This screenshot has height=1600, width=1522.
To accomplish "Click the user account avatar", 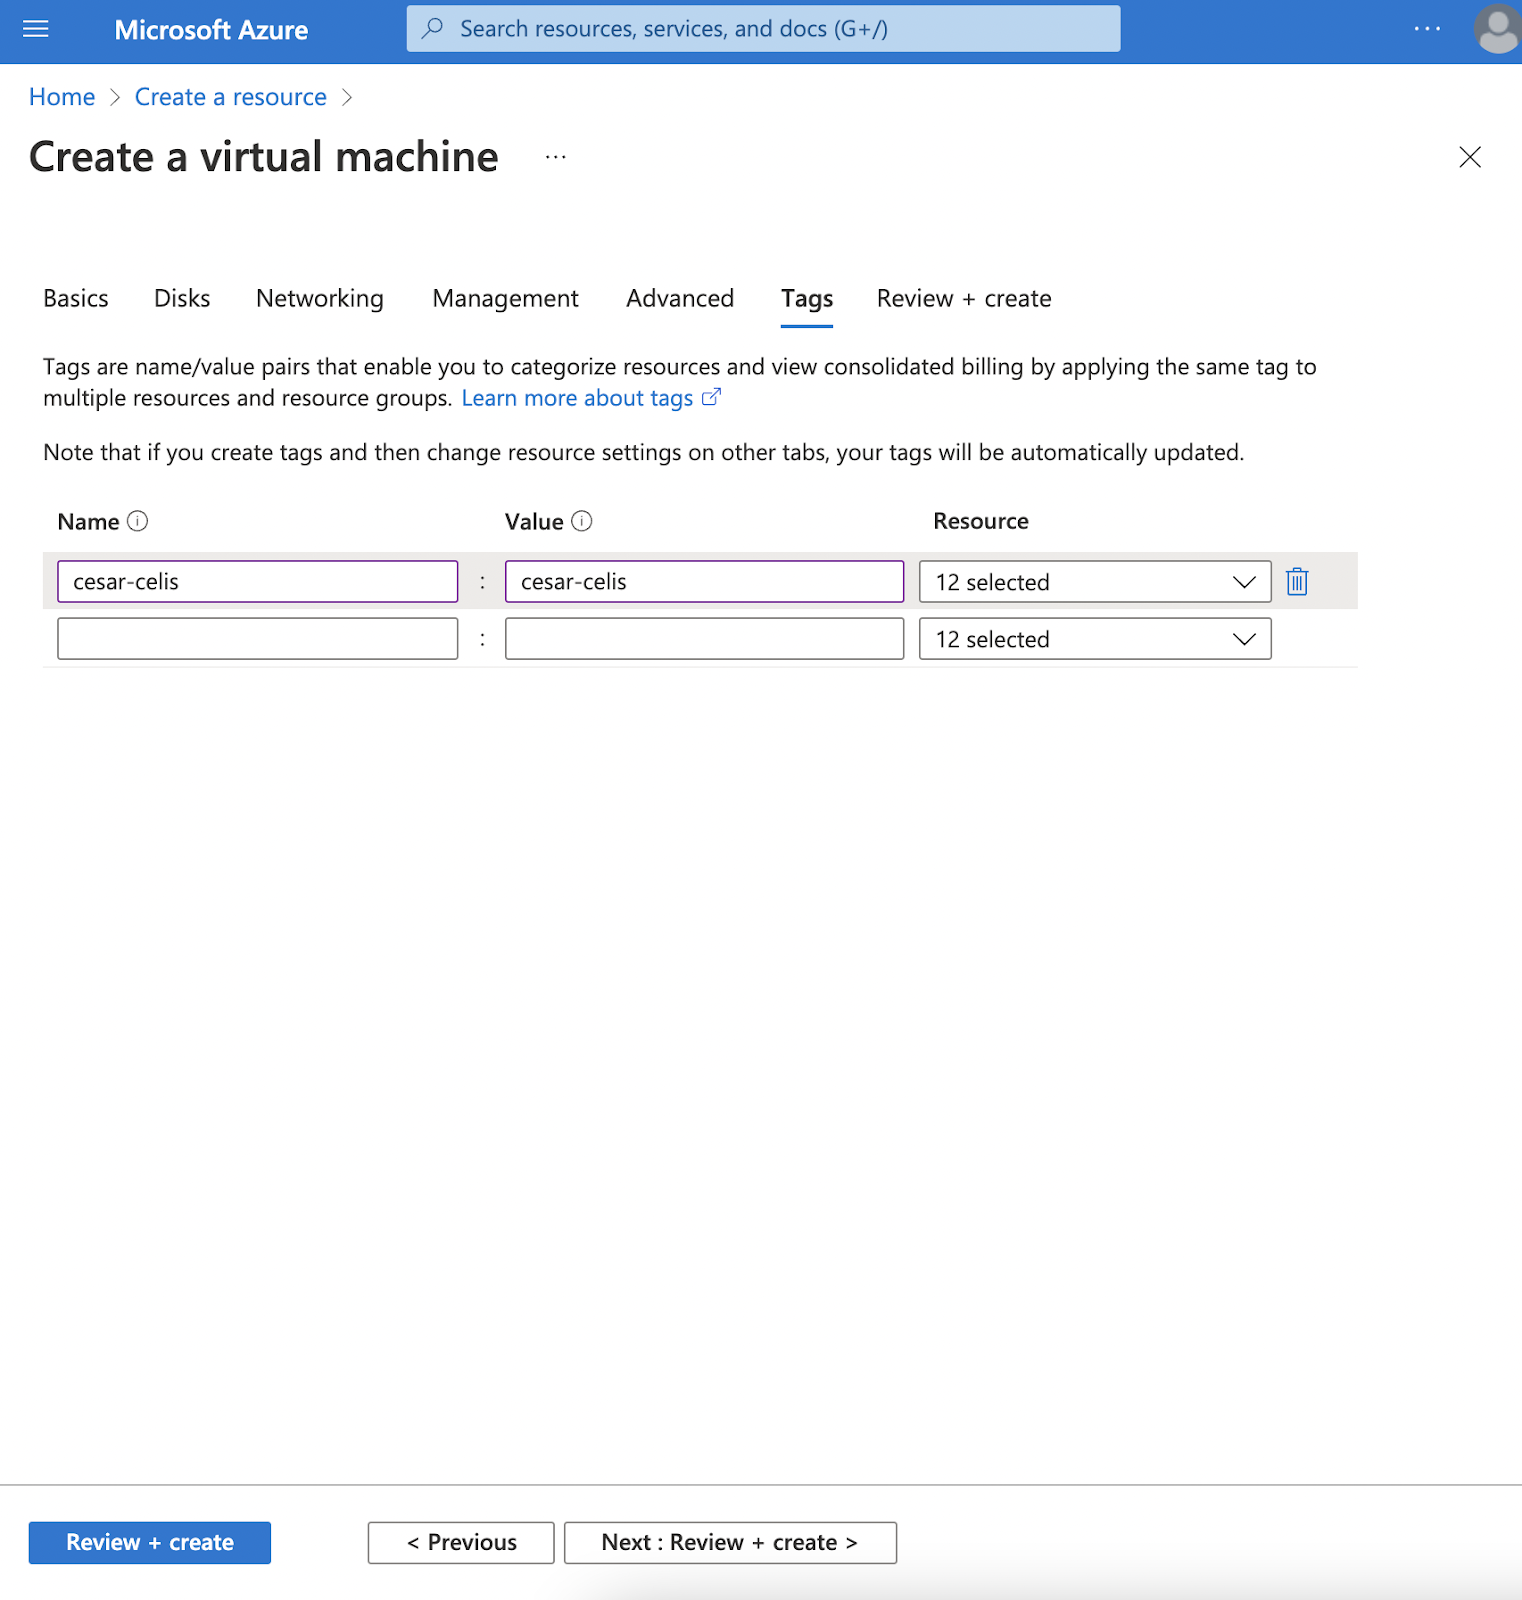I will tap(1497, 29).
